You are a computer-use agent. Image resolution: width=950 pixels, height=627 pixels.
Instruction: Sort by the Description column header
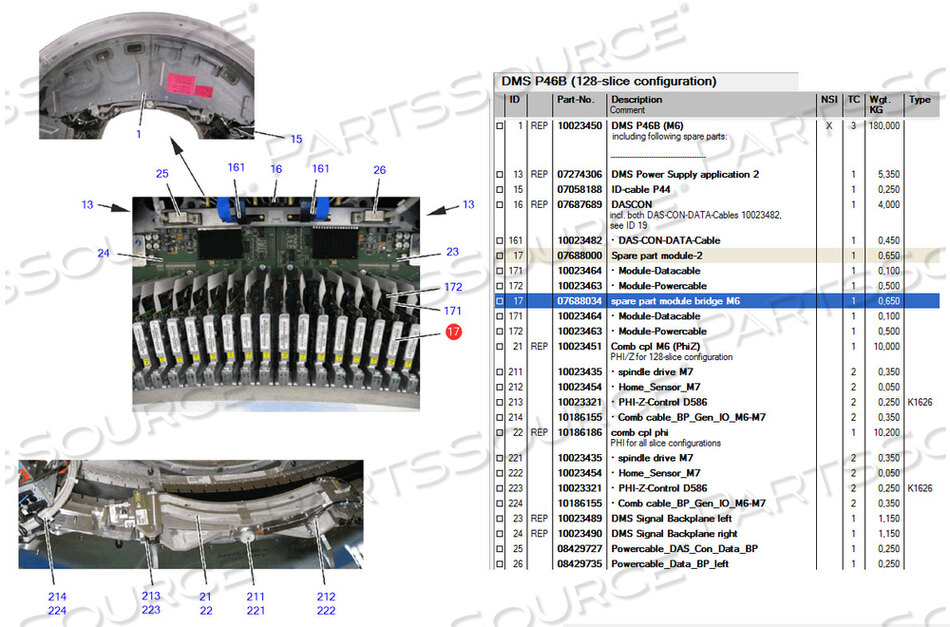click(711, 104)
